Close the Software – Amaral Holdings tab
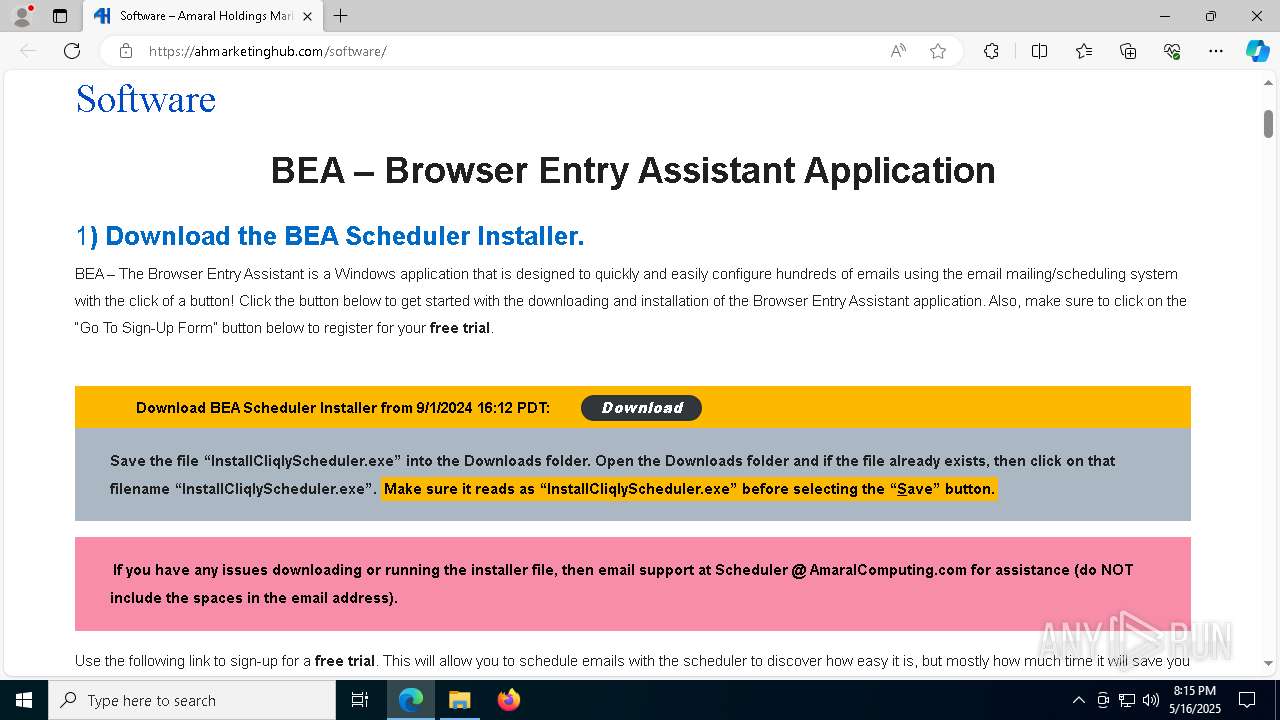 (307, 16)
